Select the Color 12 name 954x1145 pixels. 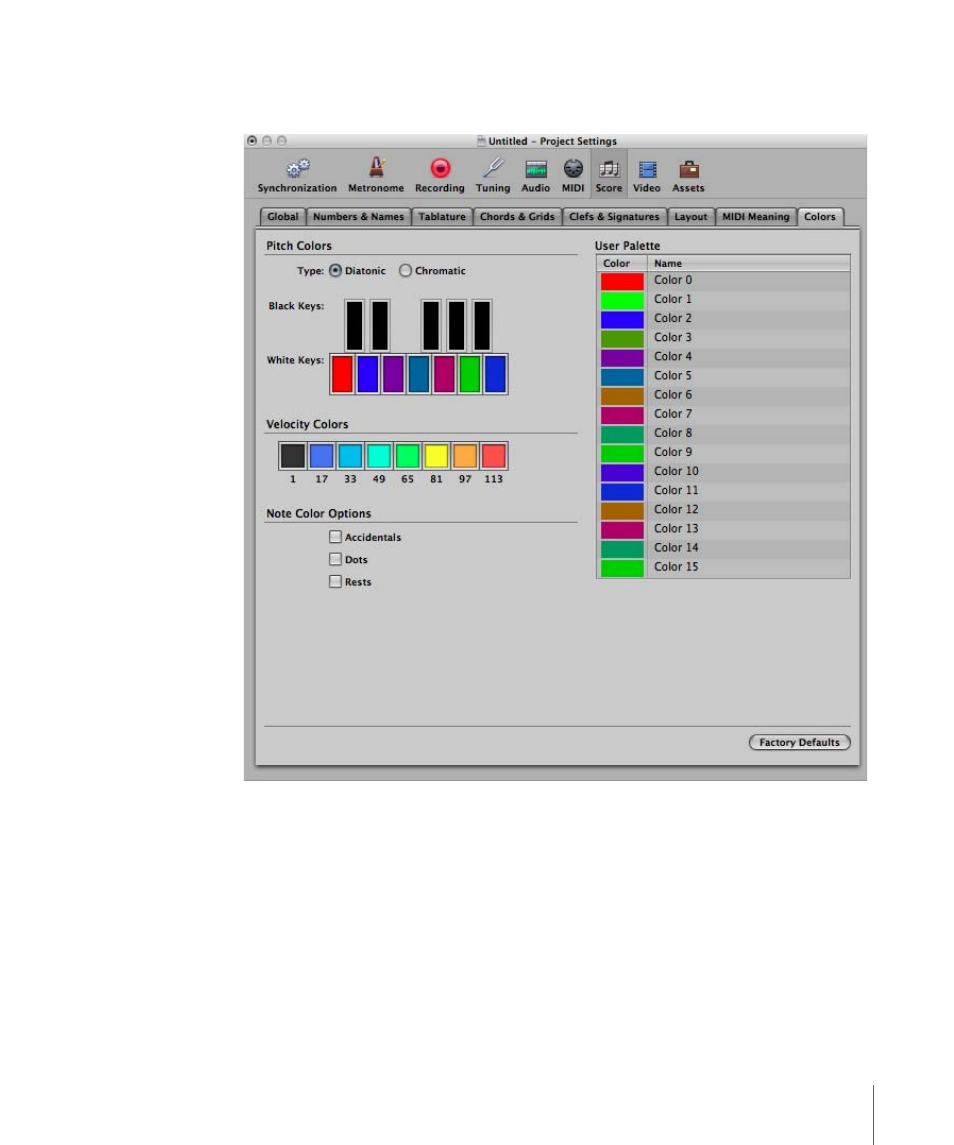(x=676, y=510)
